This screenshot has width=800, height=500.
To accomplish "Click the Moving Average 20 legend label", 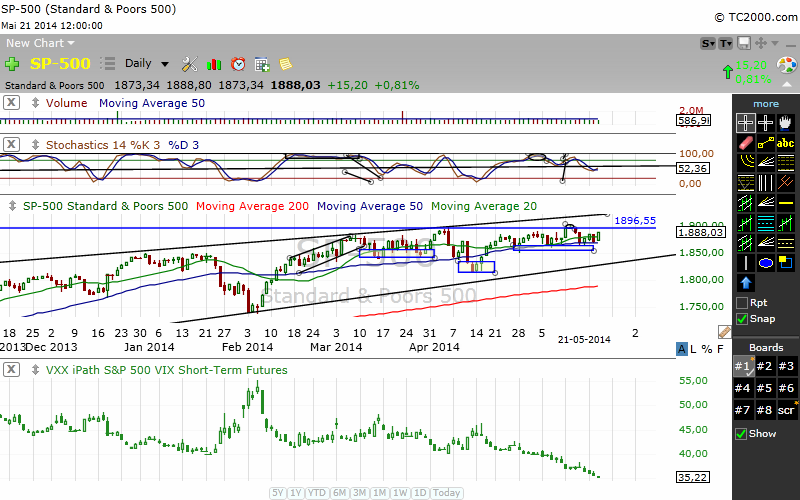I will (x=484, y=206).
